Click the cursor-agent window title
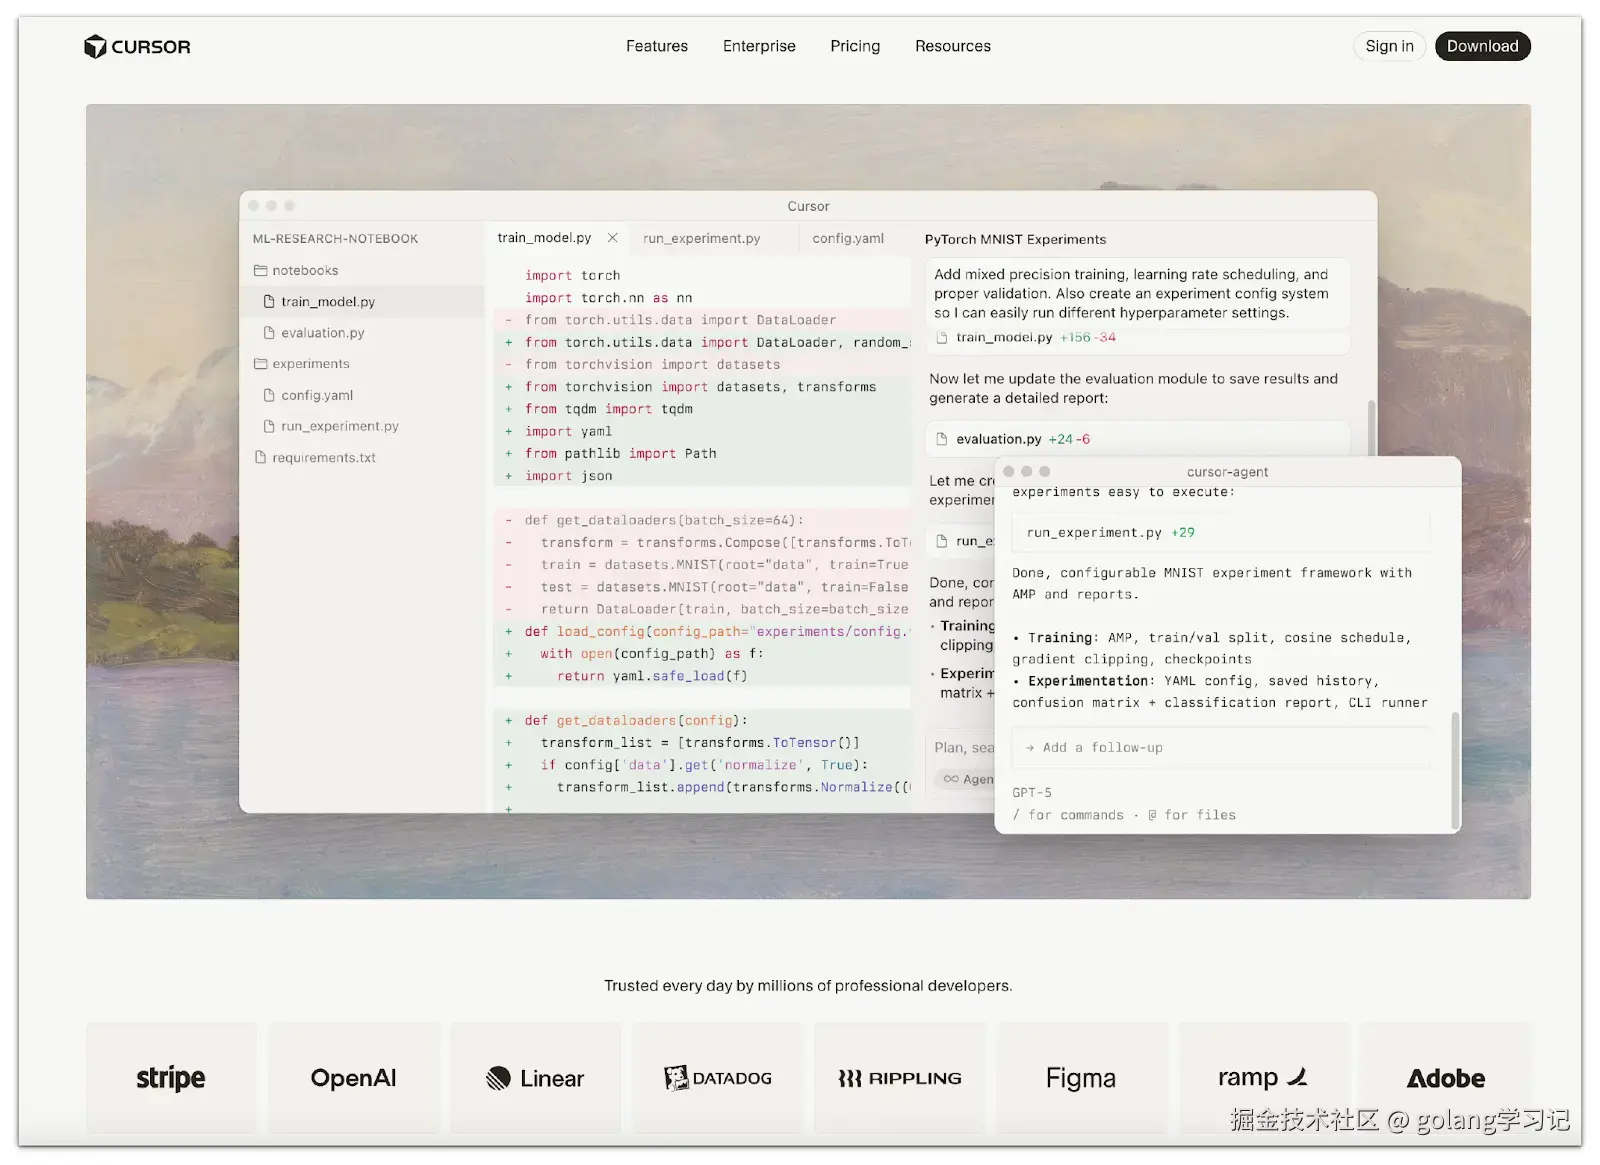Screen dimensions: 1600x1165 tap(1227, 472)
